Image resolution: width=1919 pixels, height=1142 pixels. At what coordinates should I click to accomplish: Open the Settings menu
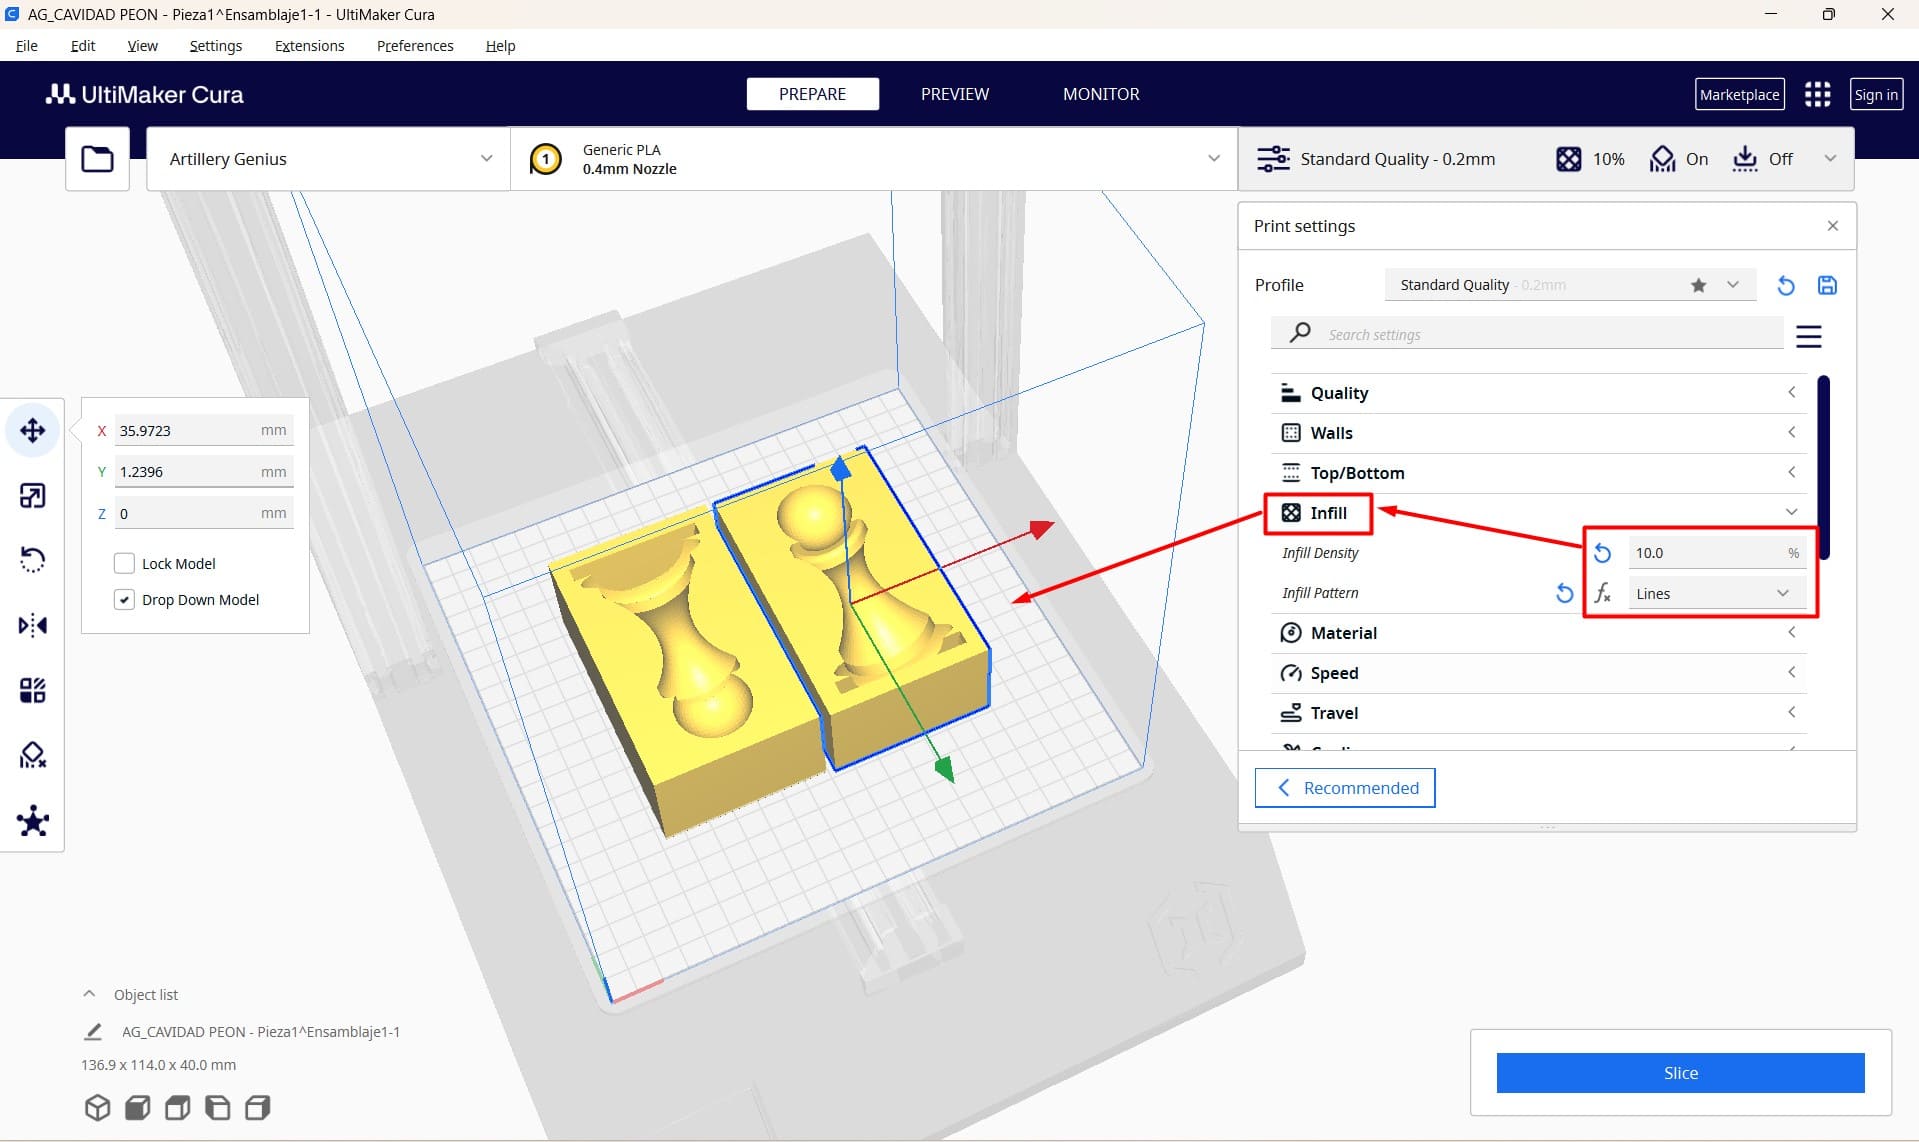(x=216, y=46)
